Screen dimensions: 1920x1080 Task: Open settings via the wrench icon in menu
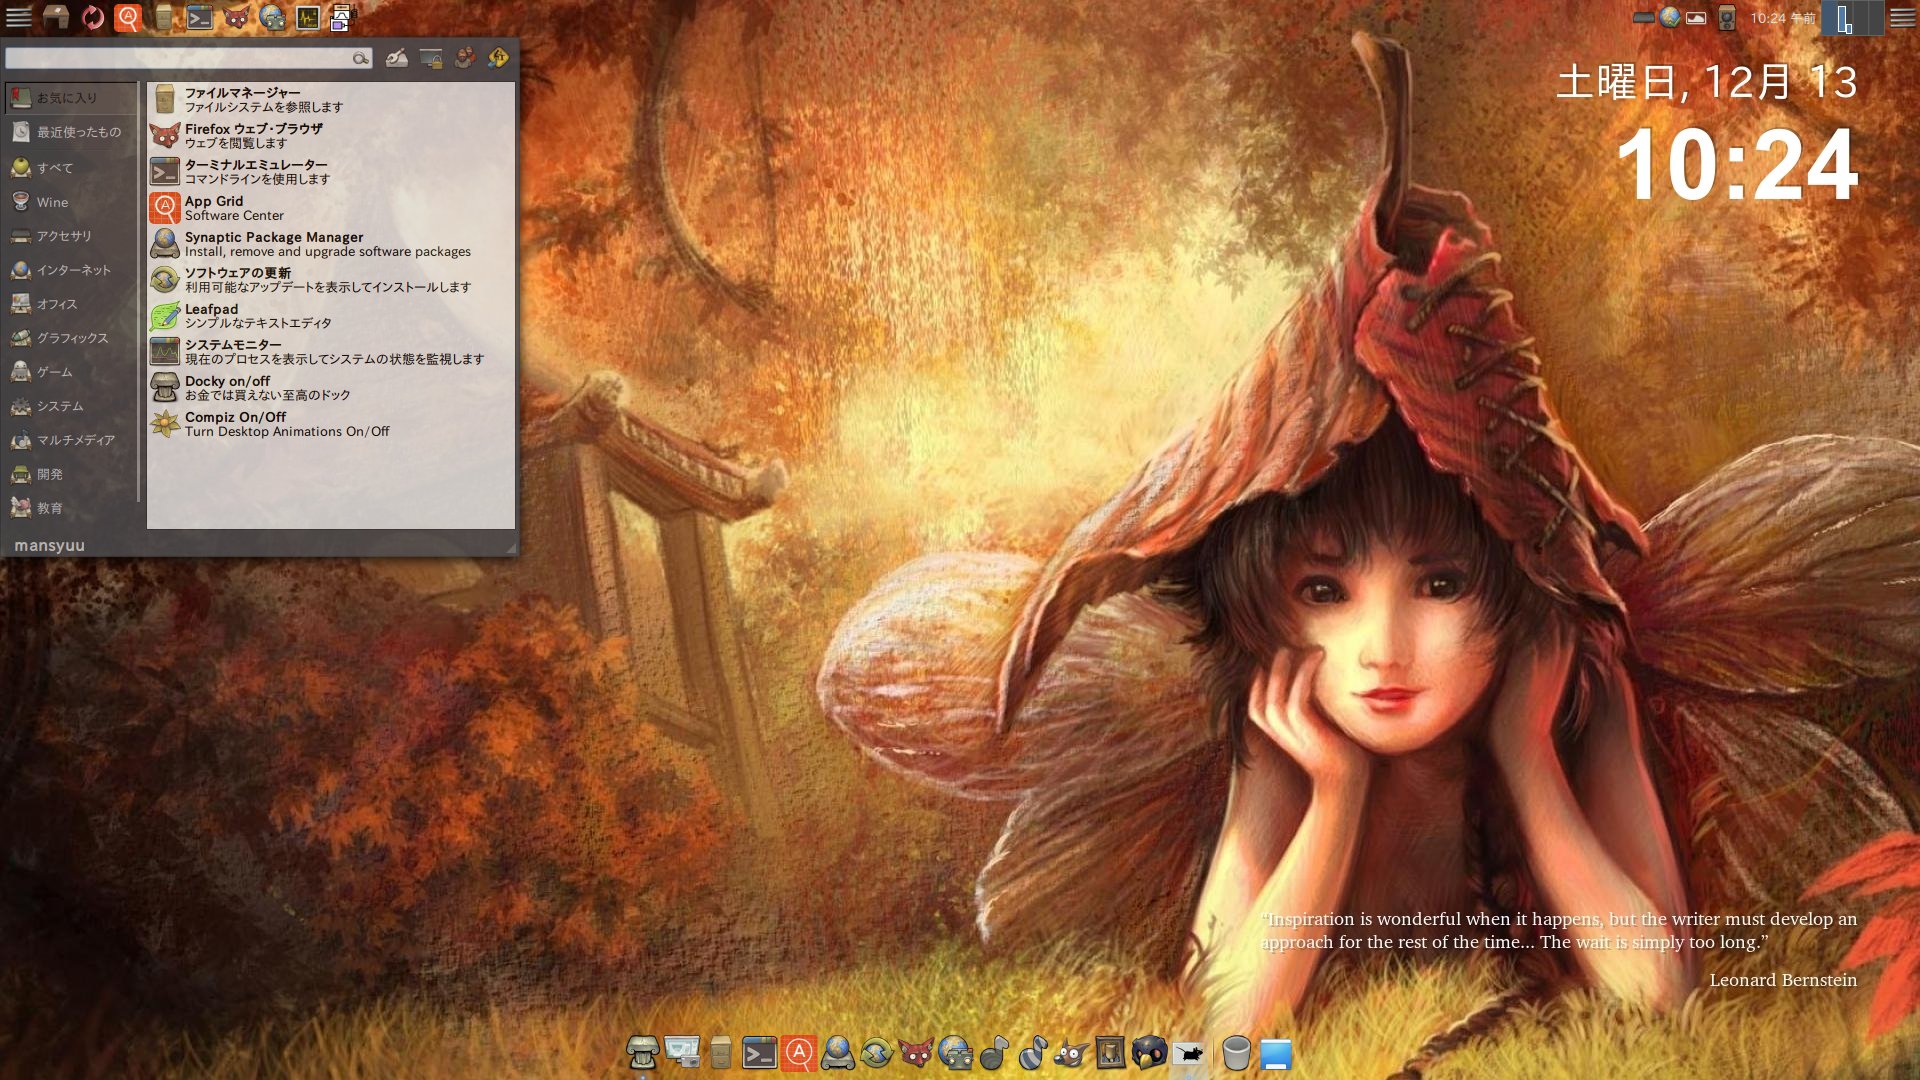coord(397,58)
